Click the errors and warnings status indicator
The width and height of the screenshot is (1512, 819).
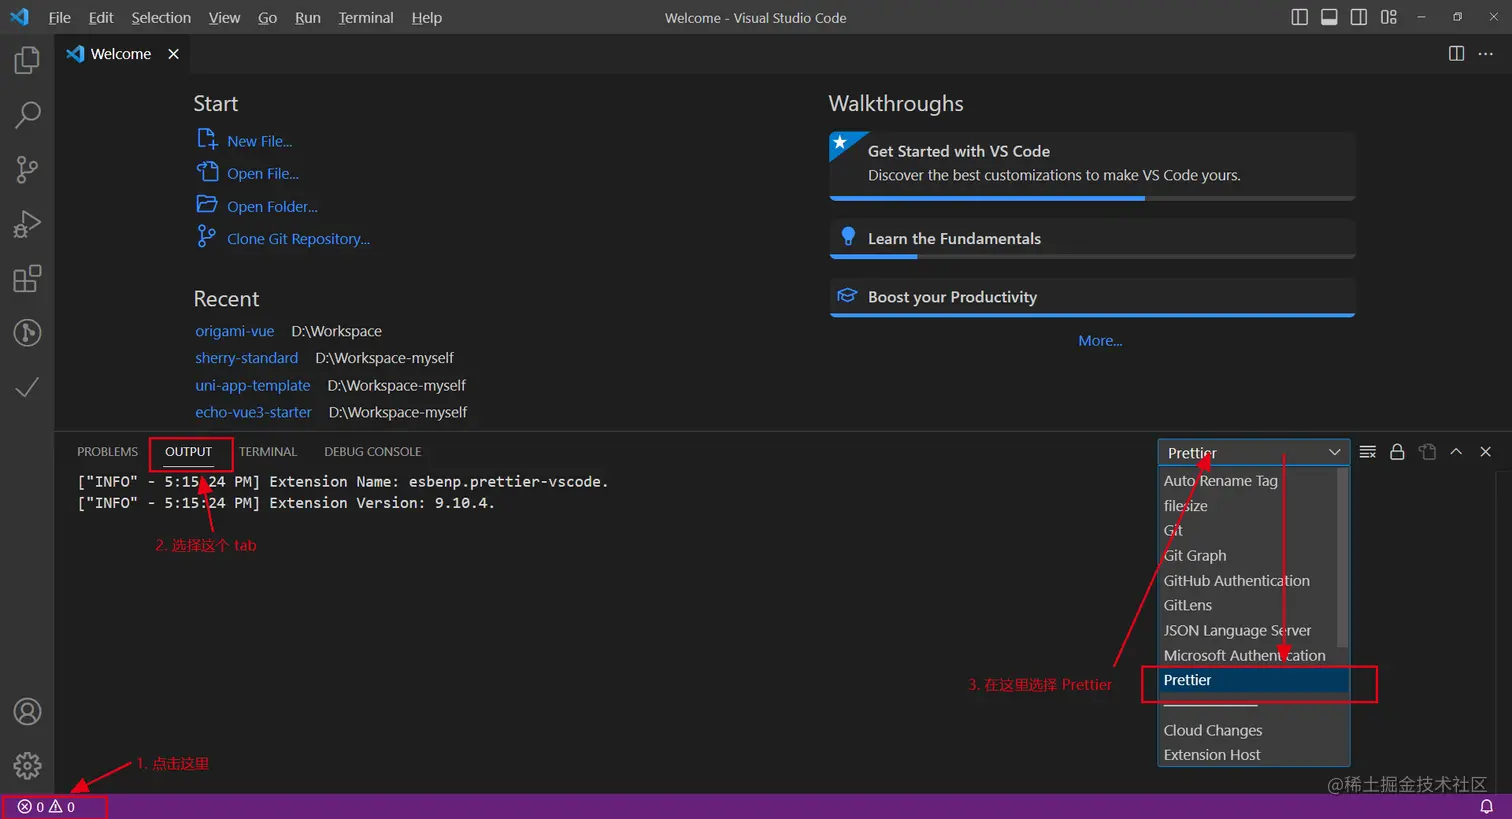[46, 807]
